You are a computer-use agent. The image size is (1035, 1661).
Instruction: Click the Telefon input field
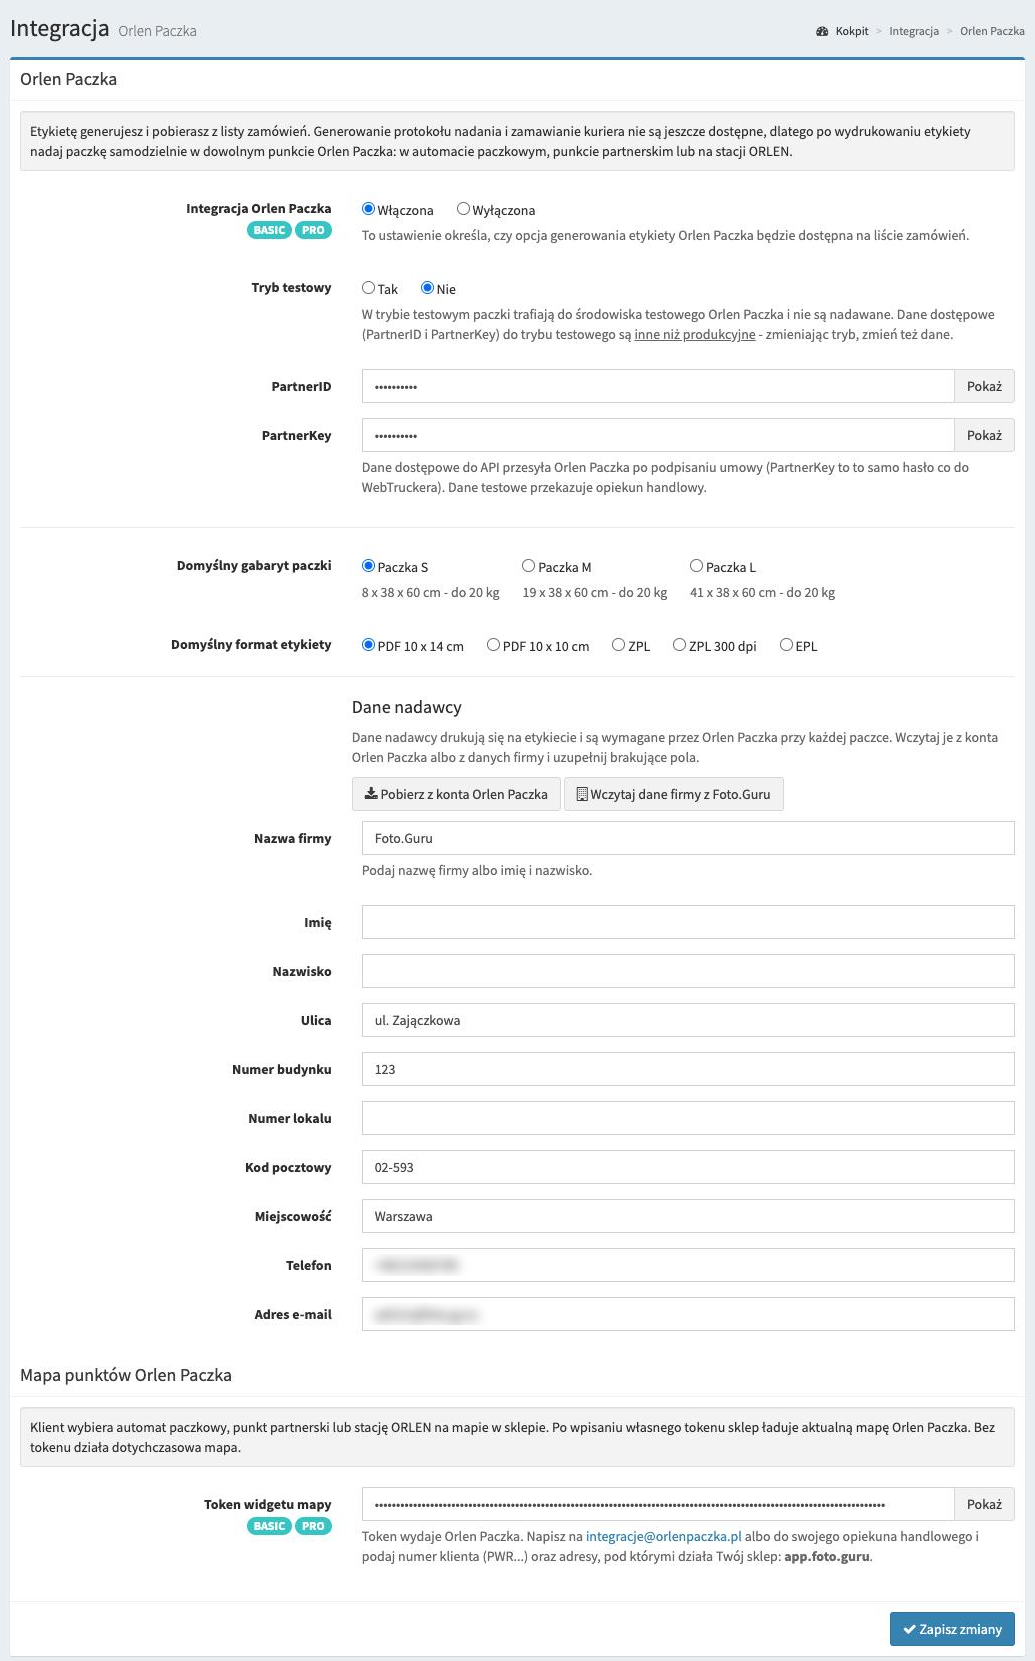click(x=688, y=1265)
